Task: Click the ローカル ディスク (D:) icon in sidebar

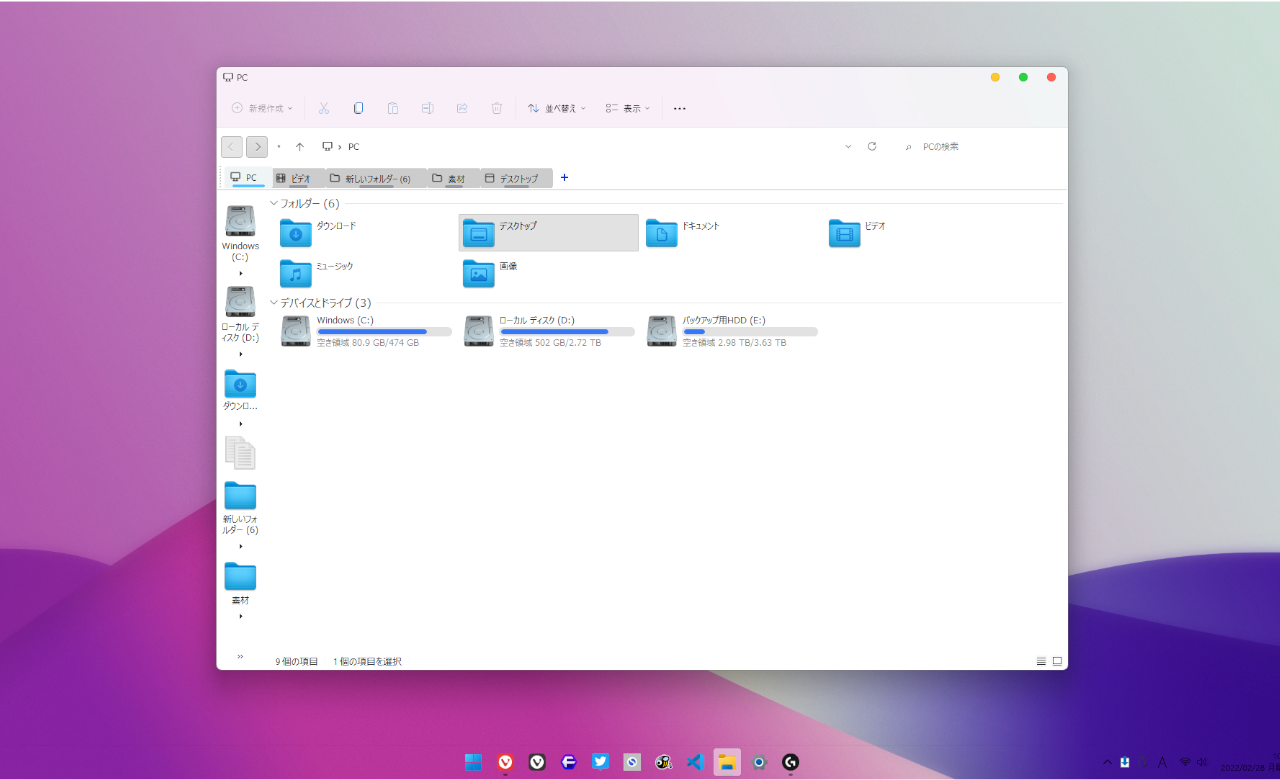Action: pyautogui.click(x=240, y=302)
